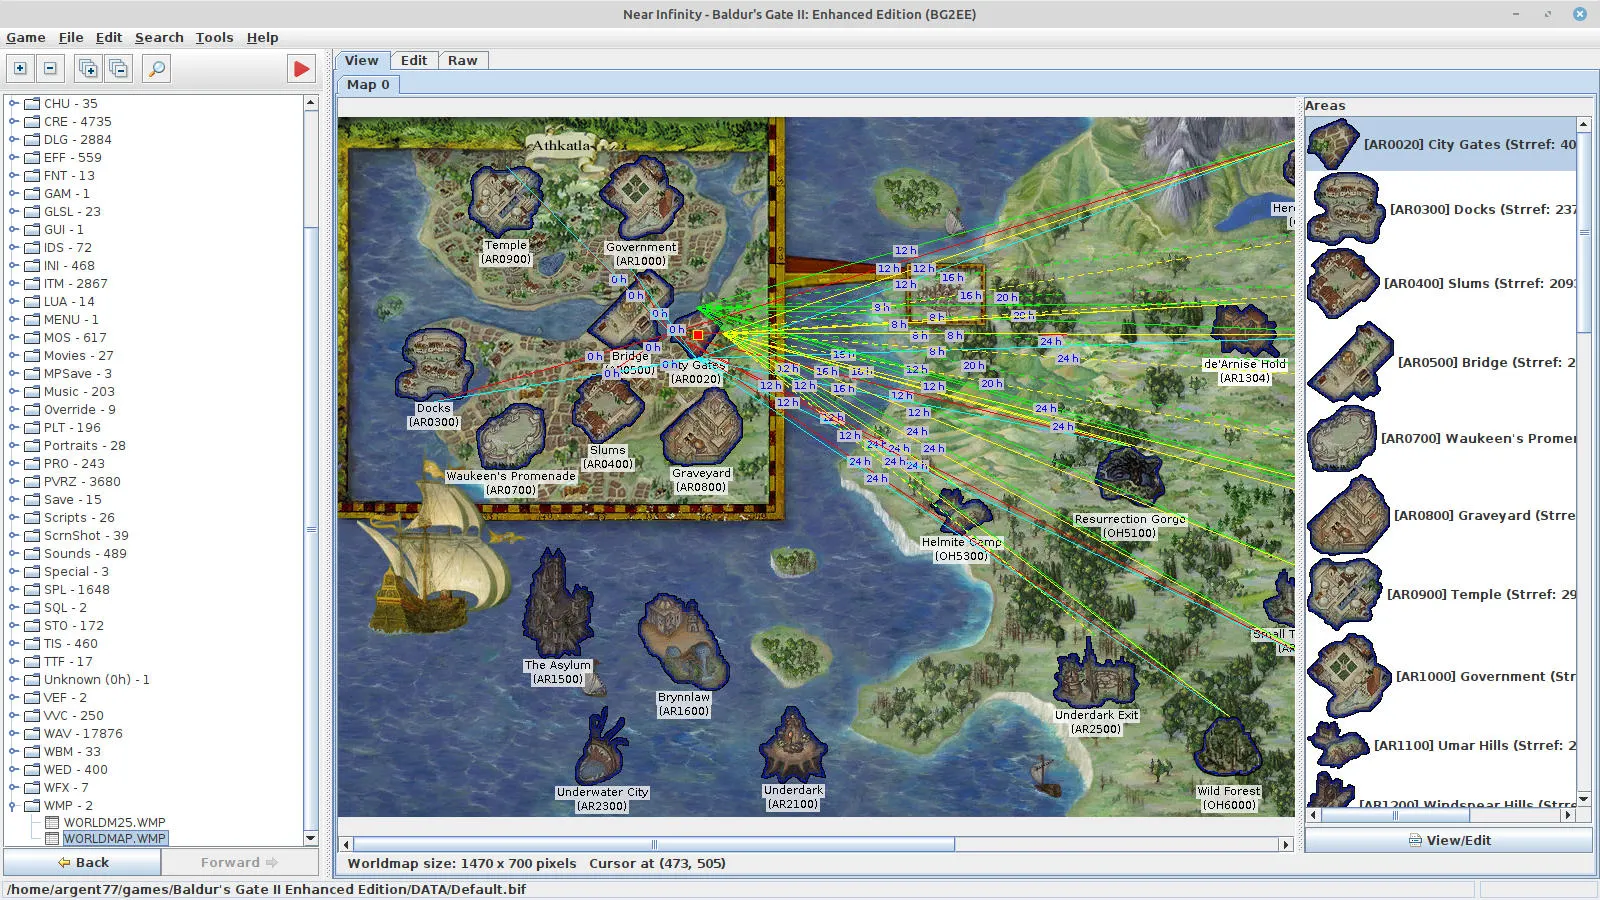
Task: Select the Temple AR0900 map icon
Action: click(x=506, y=202)
